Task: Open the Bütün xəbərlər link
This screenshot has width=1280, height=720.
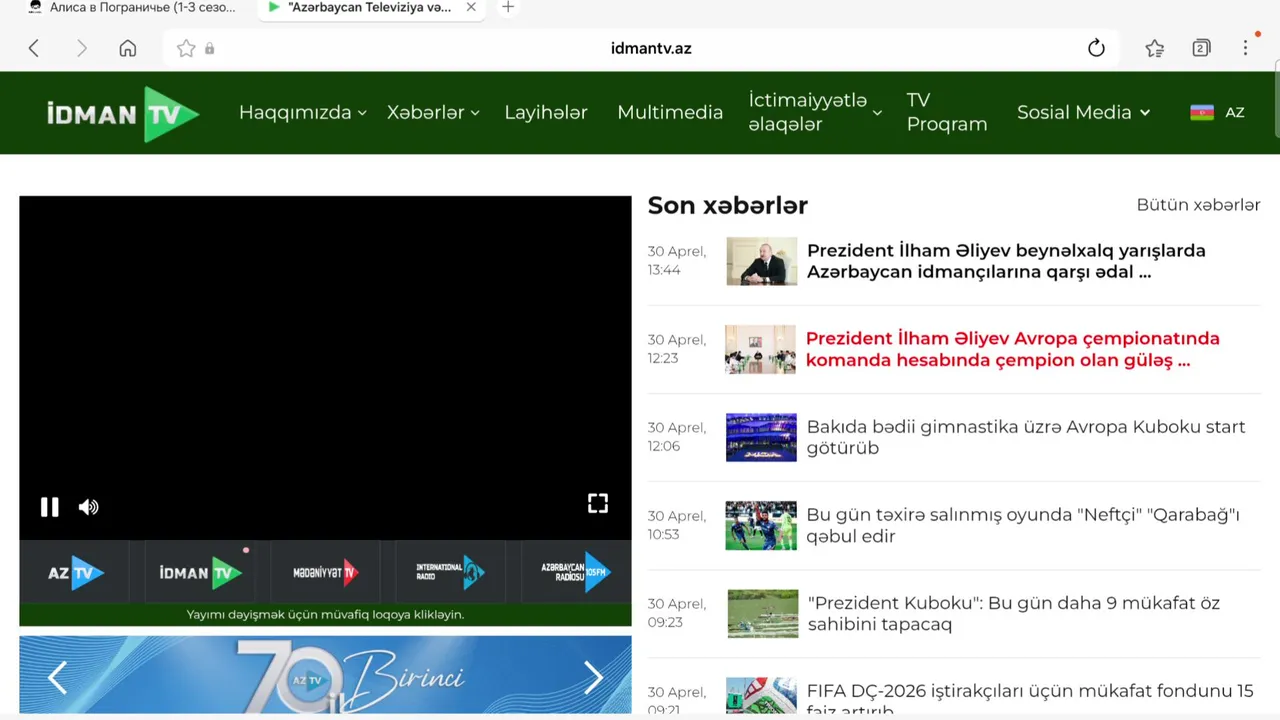Action: (x=1198, y=205)
